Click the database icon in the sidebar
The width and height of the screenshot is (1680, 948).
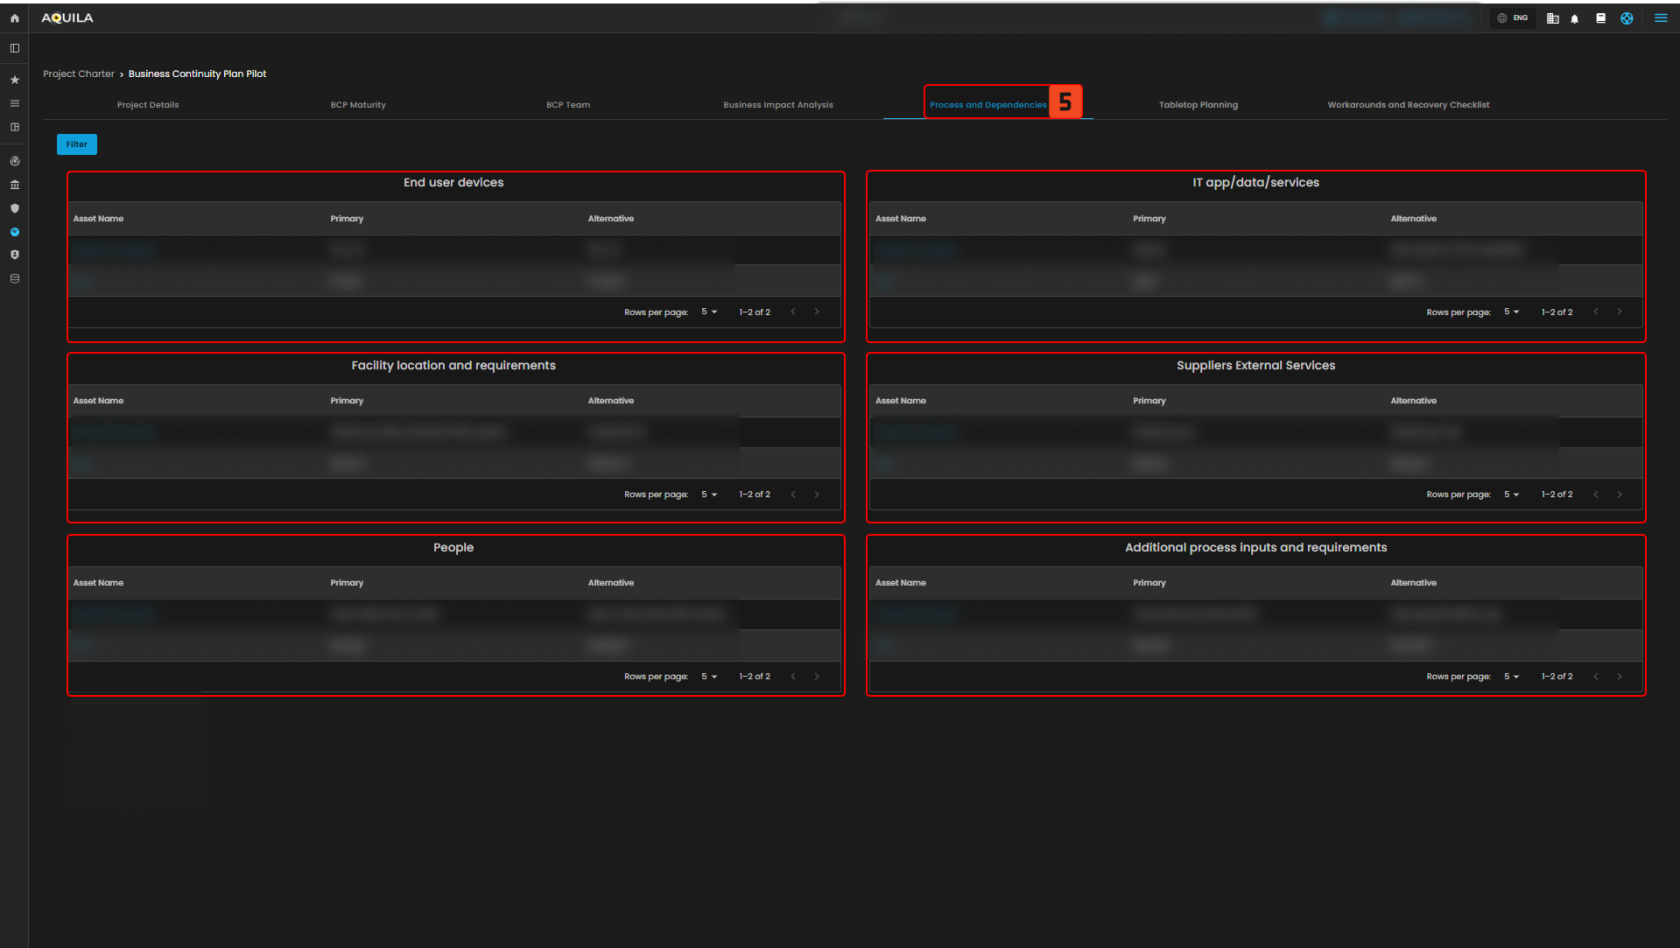[x=14, y=279]
